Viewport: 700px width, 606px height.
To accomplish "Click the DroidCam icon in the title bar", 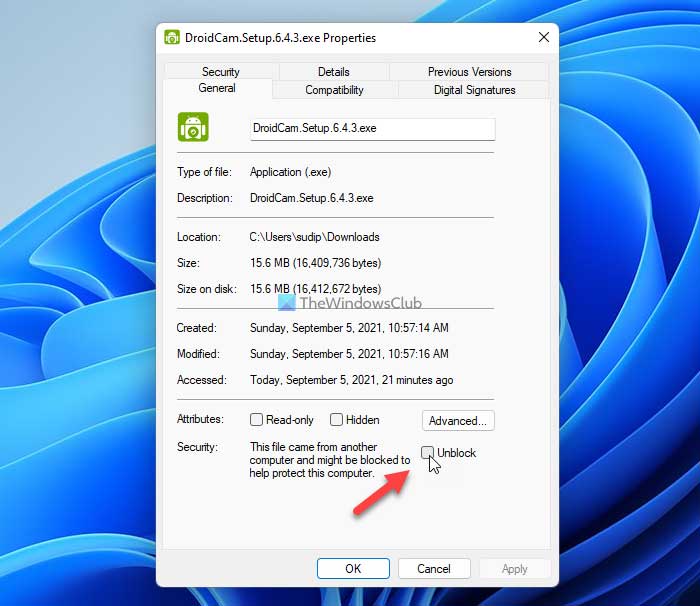I will point(172,38).
